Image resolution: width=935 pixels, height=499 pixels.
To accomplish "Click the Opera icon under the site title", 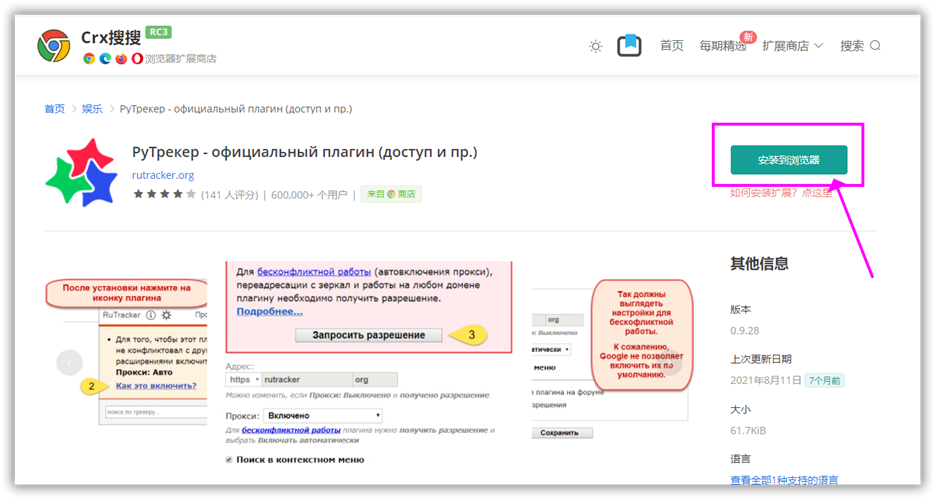I will [x=137, y=59].
